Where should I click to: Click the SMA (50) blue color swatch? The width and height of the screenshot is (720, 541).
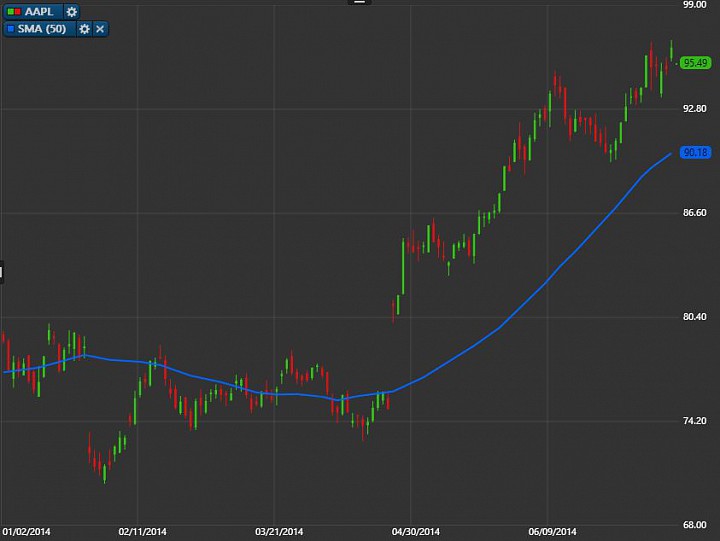11,29
